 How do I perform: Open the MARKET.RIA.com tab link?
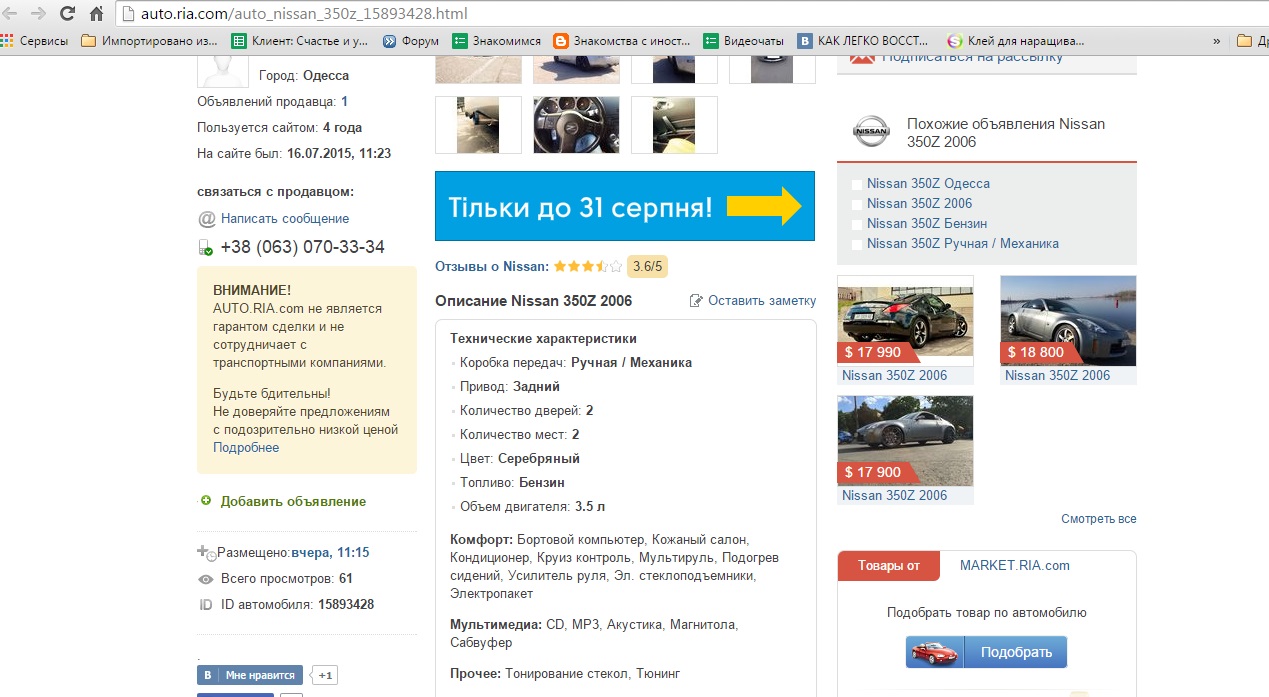(1014, 565)
